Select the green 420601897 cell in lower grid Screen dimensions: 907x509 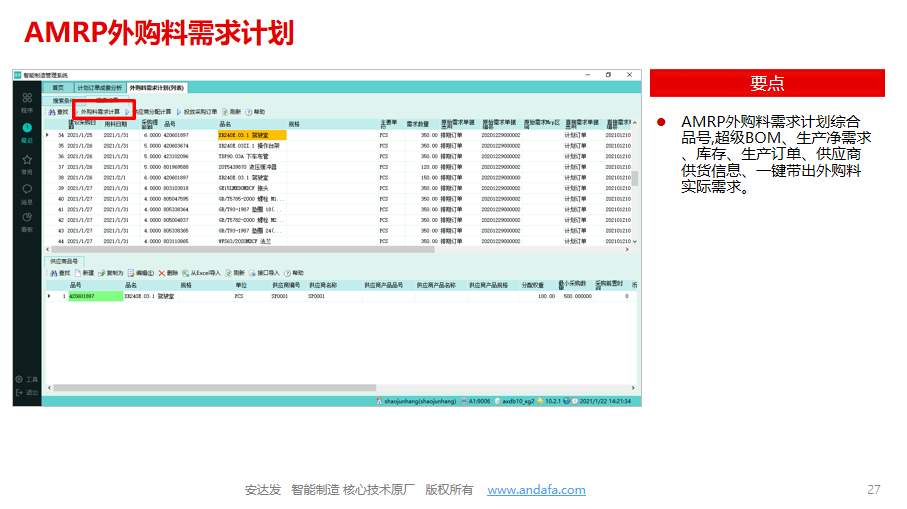point(85,296)
